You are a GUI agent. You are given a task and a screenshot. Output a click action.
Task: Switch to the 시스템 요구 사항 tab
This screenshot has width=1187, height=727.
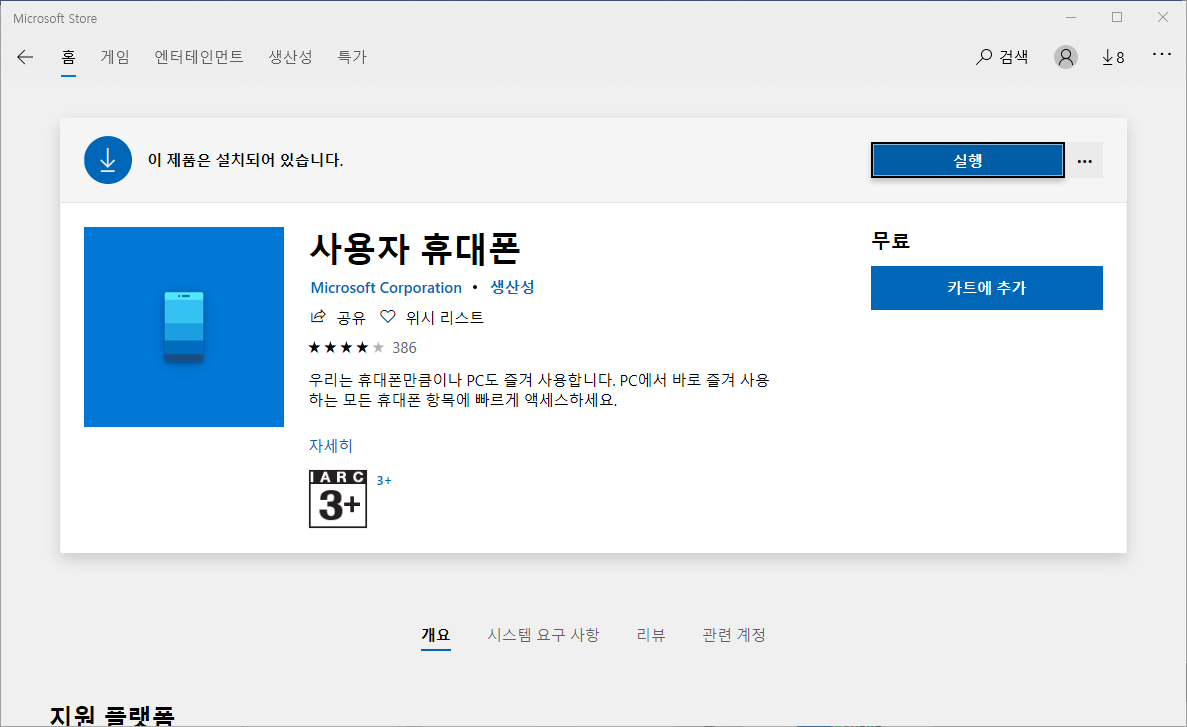[543, 635]
